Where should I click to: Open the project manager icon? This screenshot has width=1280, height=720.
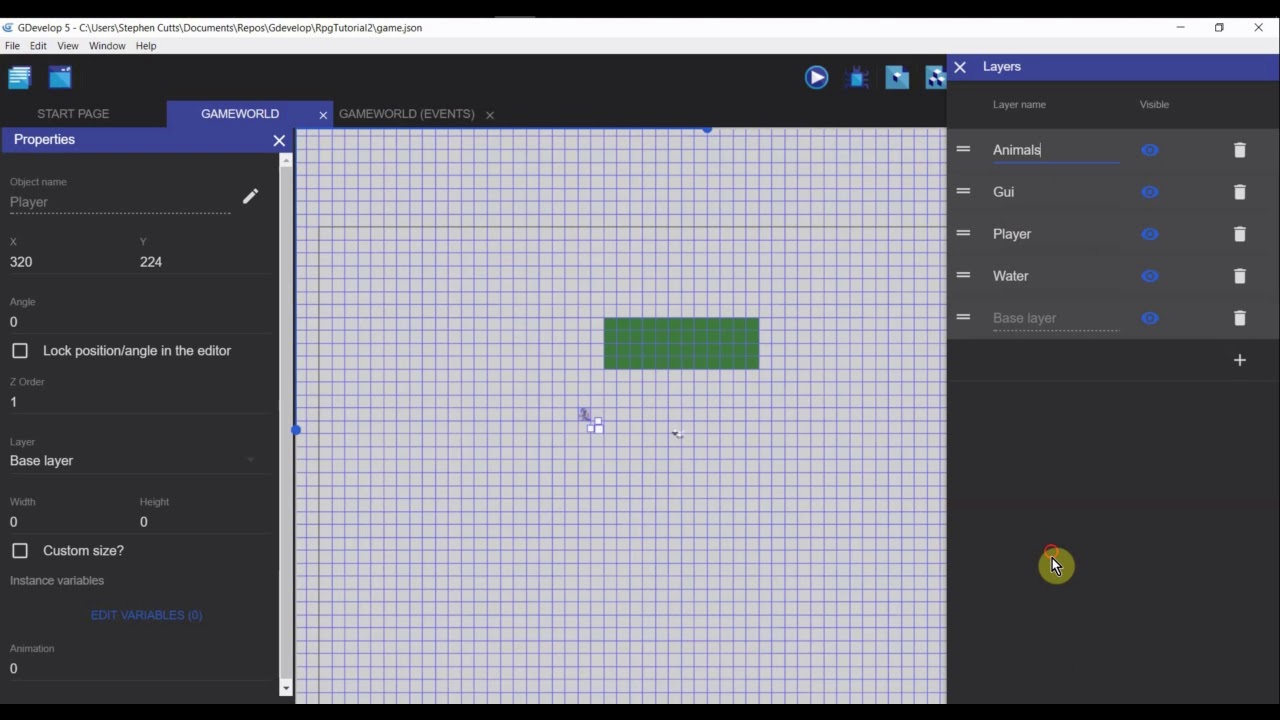tap(20, 77)
